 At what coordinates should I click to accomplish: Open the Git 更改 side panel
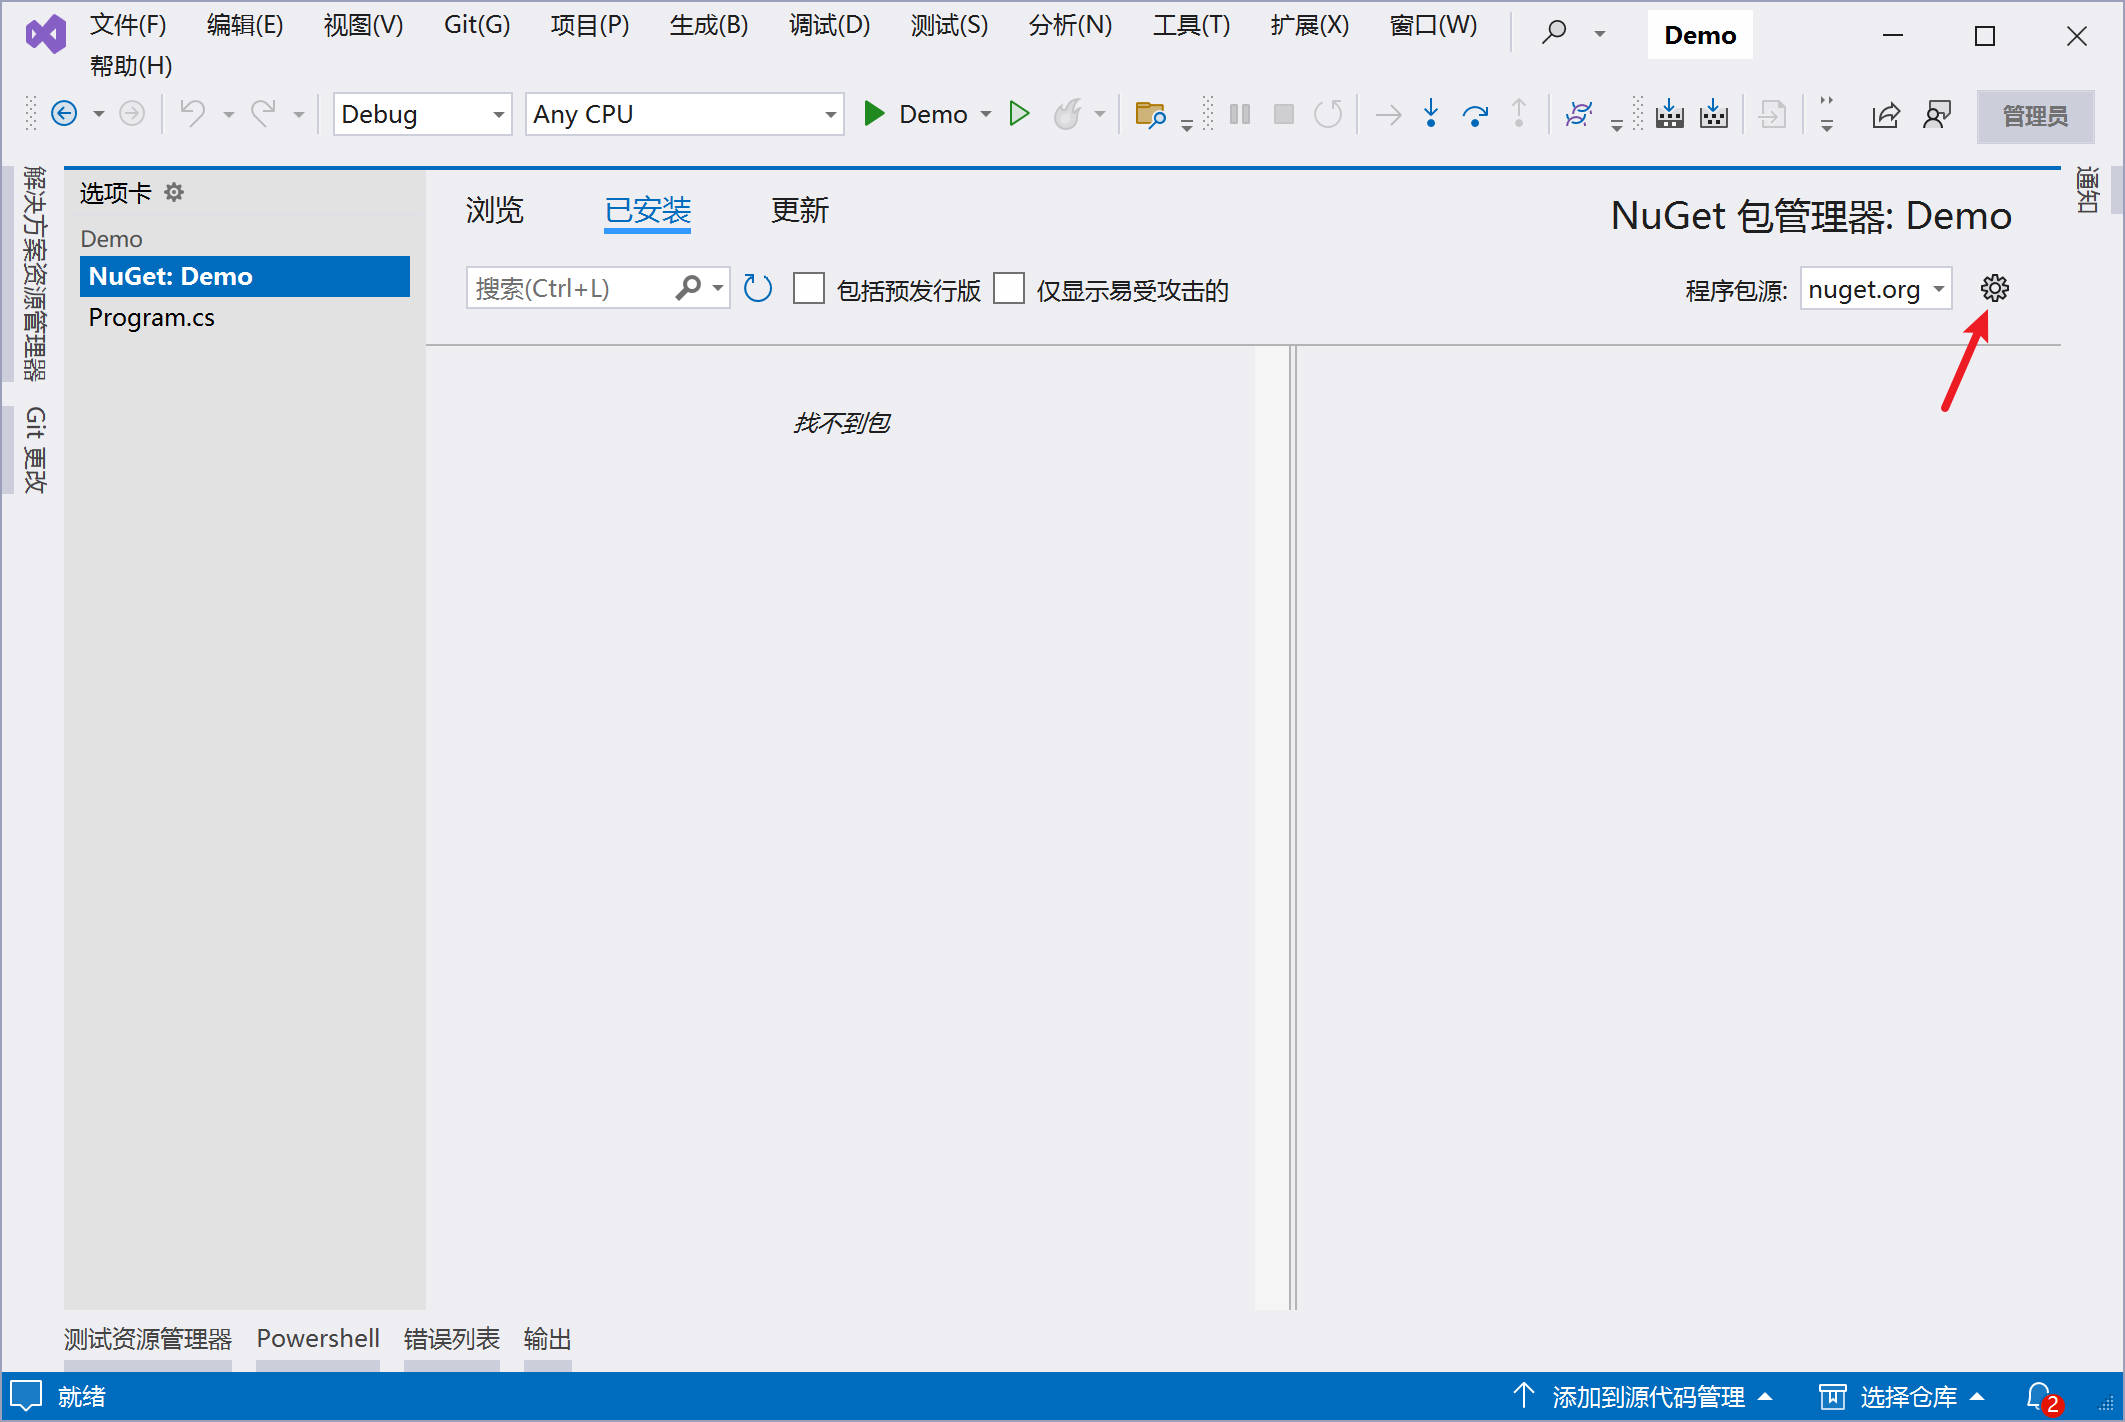(x=34, y=450)
